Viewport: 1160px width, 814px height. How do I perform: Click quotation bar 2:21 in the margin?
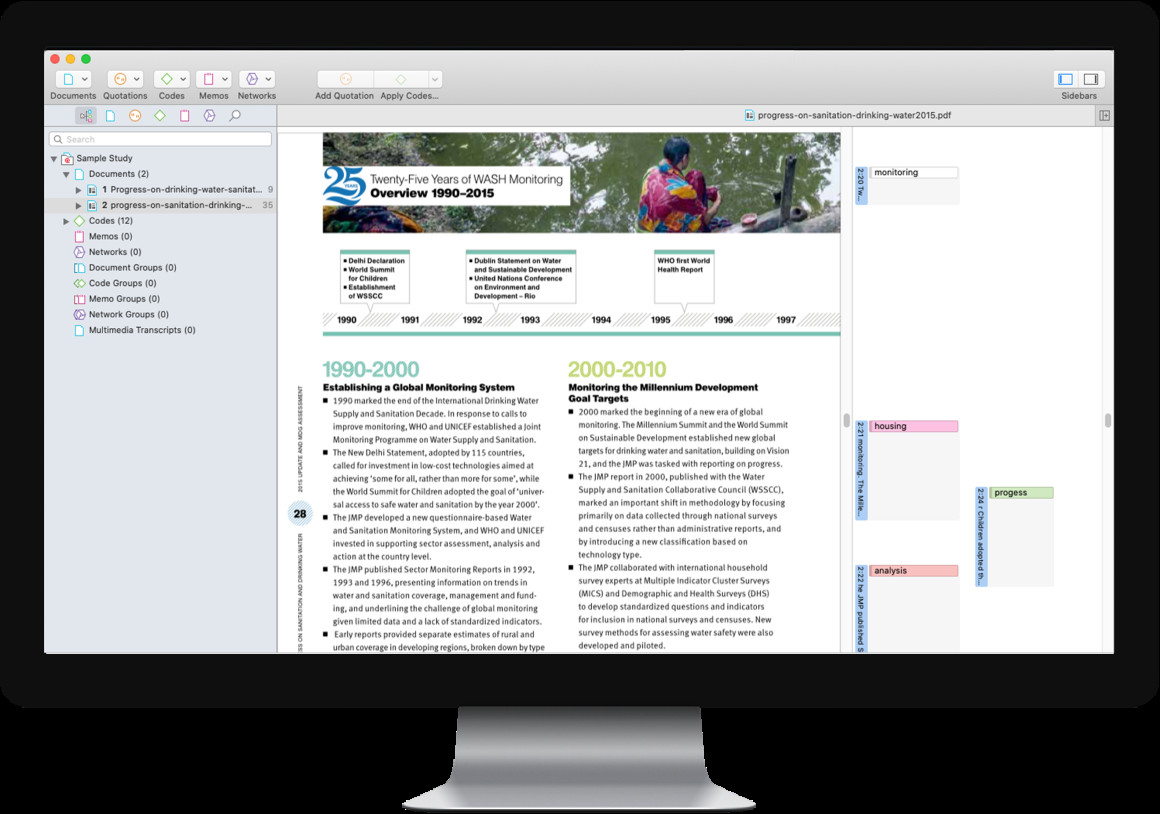(861, 470)
